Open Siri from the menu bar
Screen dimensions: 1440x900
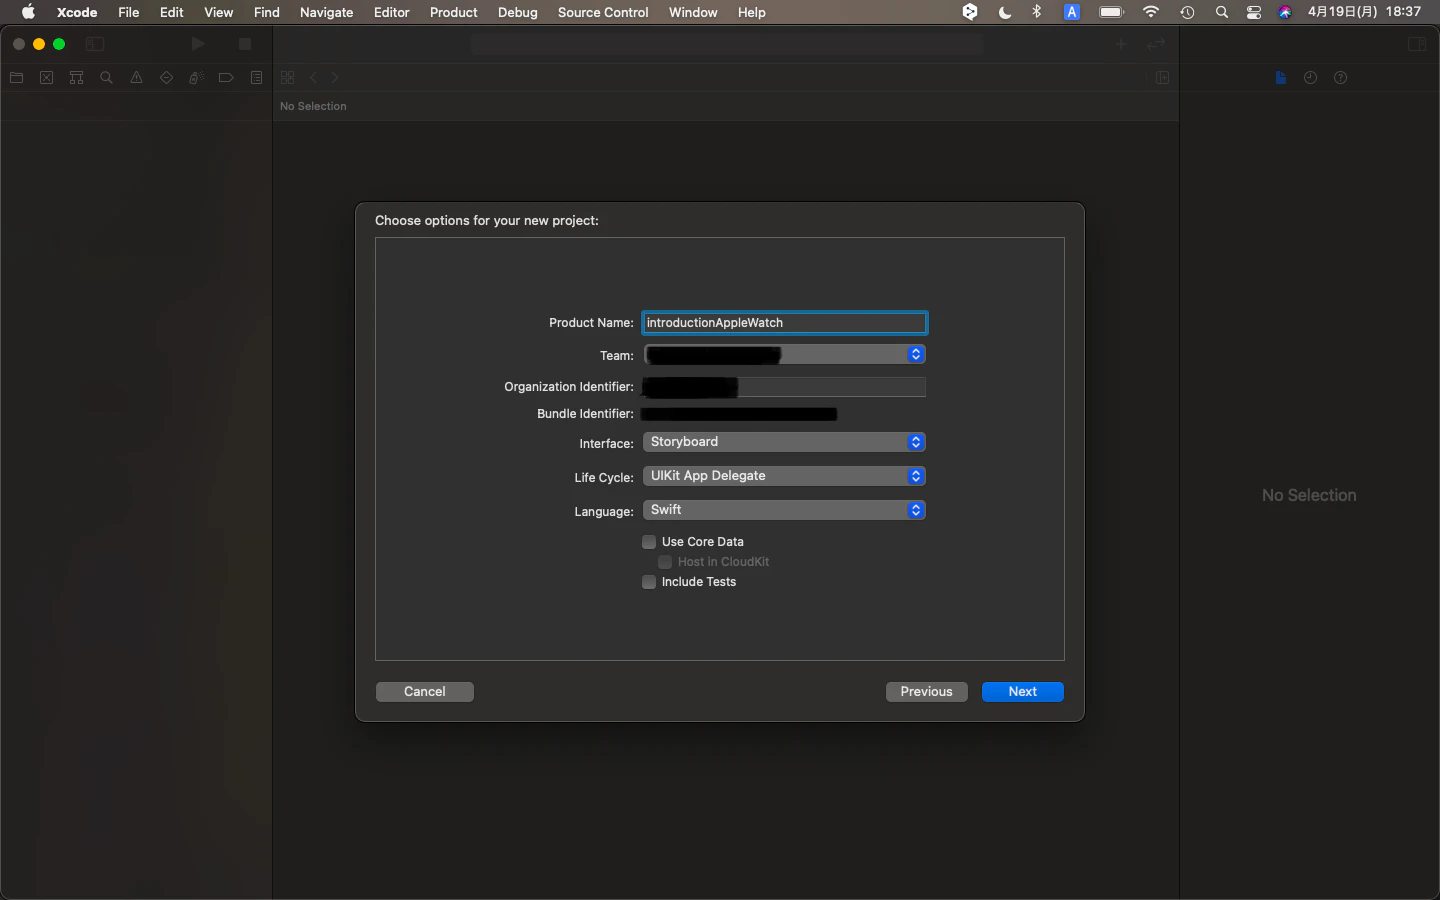point(1285,12)
